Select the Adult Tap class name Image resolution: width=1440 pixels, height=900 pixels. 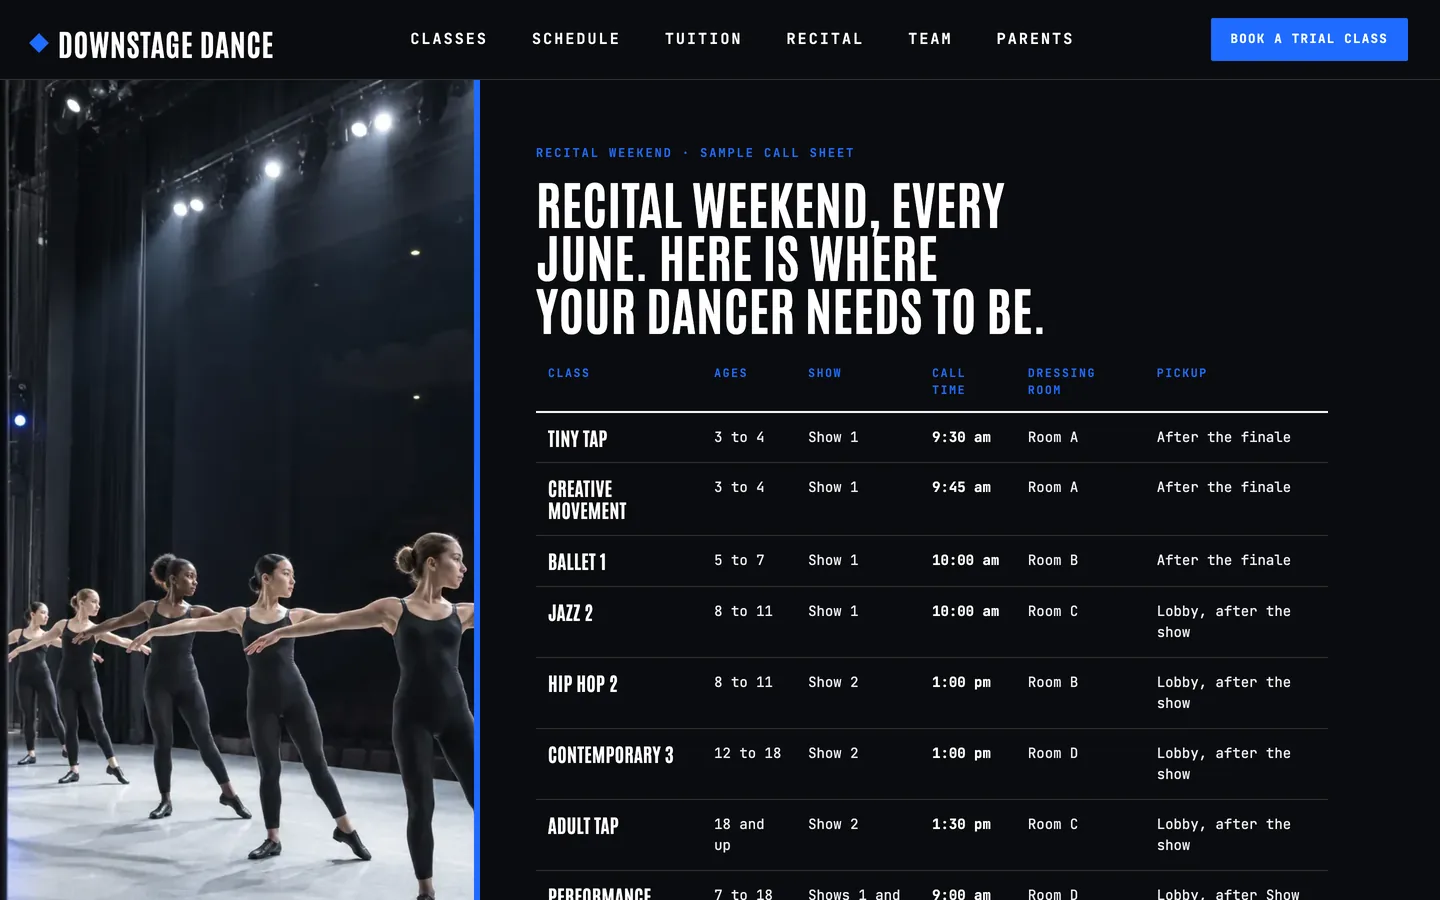click(x=584, y=826)
